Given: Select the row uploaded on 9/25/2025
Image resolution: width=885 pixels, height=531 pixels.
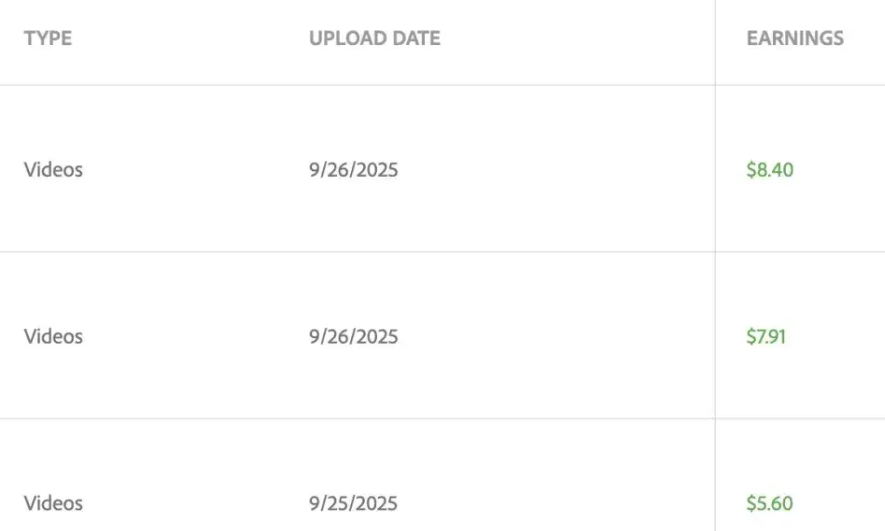Looking at the screenshot, I should point(200,503).
